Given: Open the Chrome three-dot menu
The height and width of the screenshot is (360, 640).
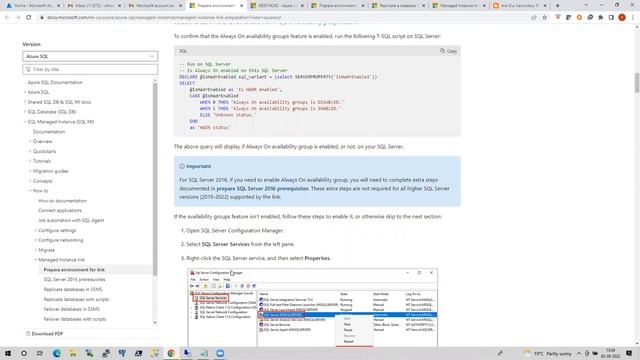Looking at the screenshot, I should pyautogui.click(x=633, y=18).
